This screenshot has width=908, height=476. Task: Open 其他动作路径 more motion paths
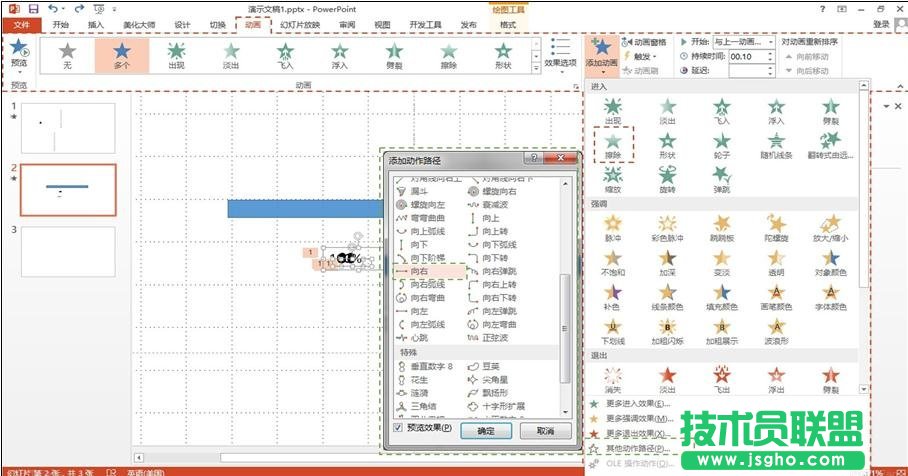637,449
